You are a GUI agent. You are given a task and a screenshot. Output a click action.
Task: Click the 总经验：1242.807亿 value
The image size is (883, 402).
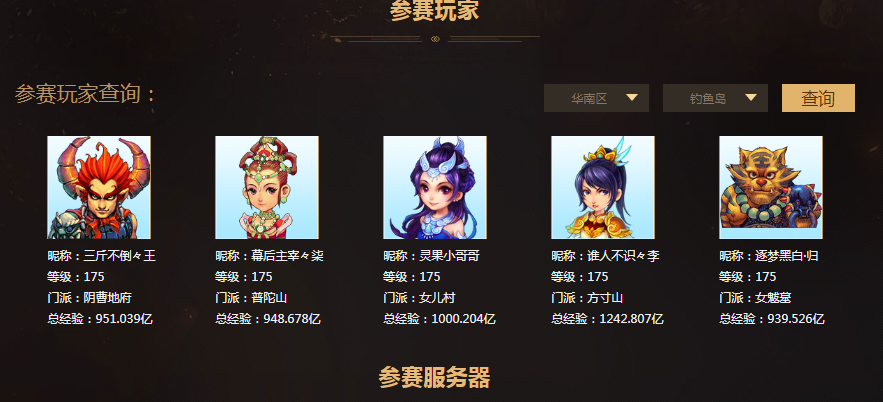click(607, 319)
